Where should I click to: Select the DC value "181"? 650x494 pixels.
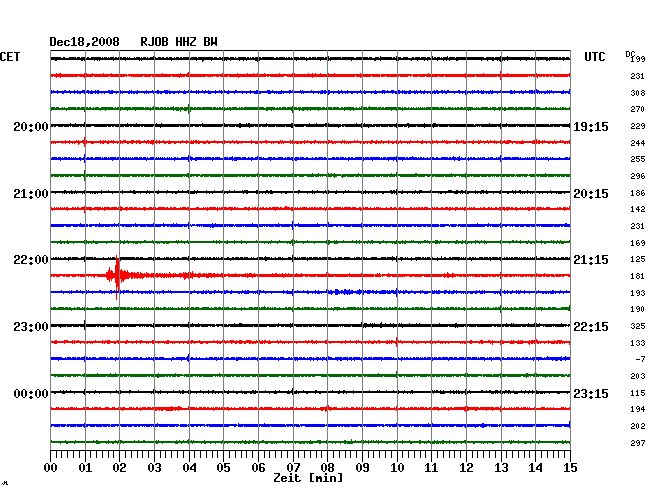(x=638, y=276)
